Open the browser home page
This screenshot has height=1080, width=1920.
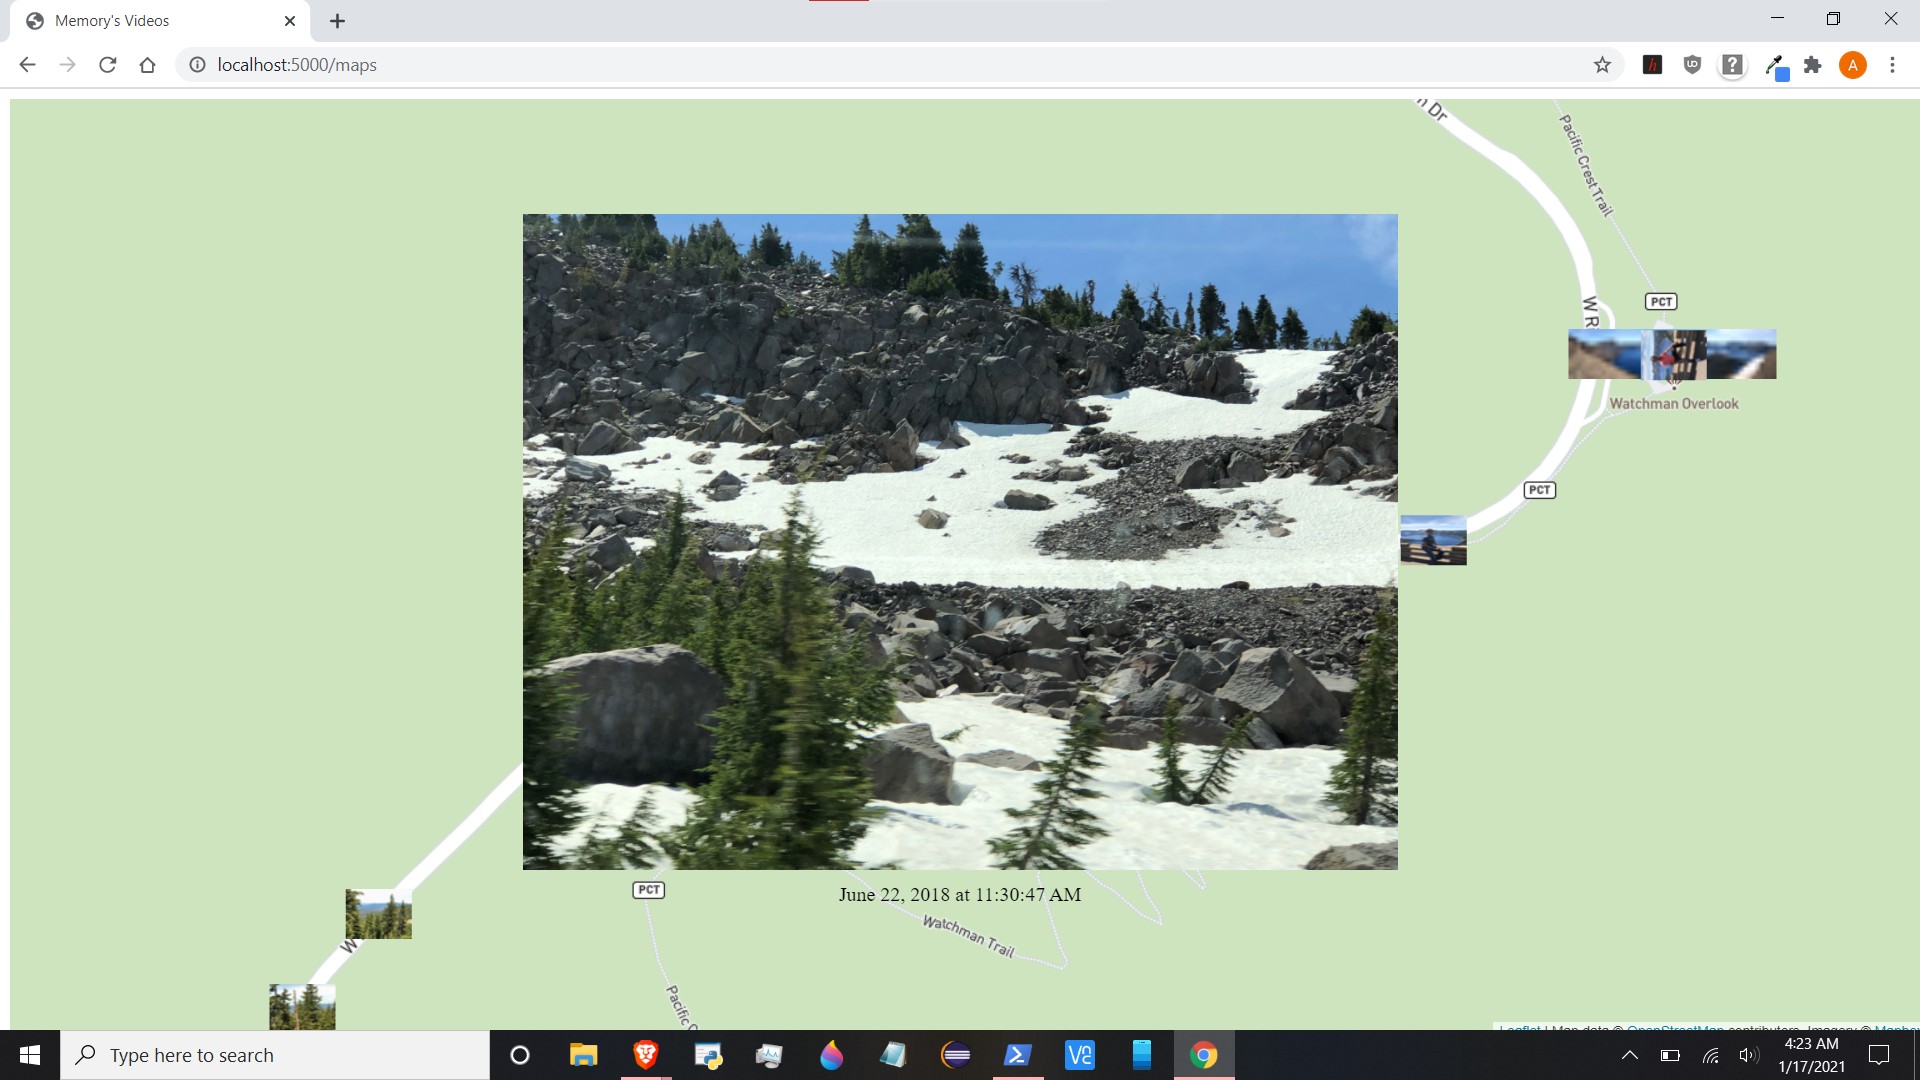pos(147,65)
